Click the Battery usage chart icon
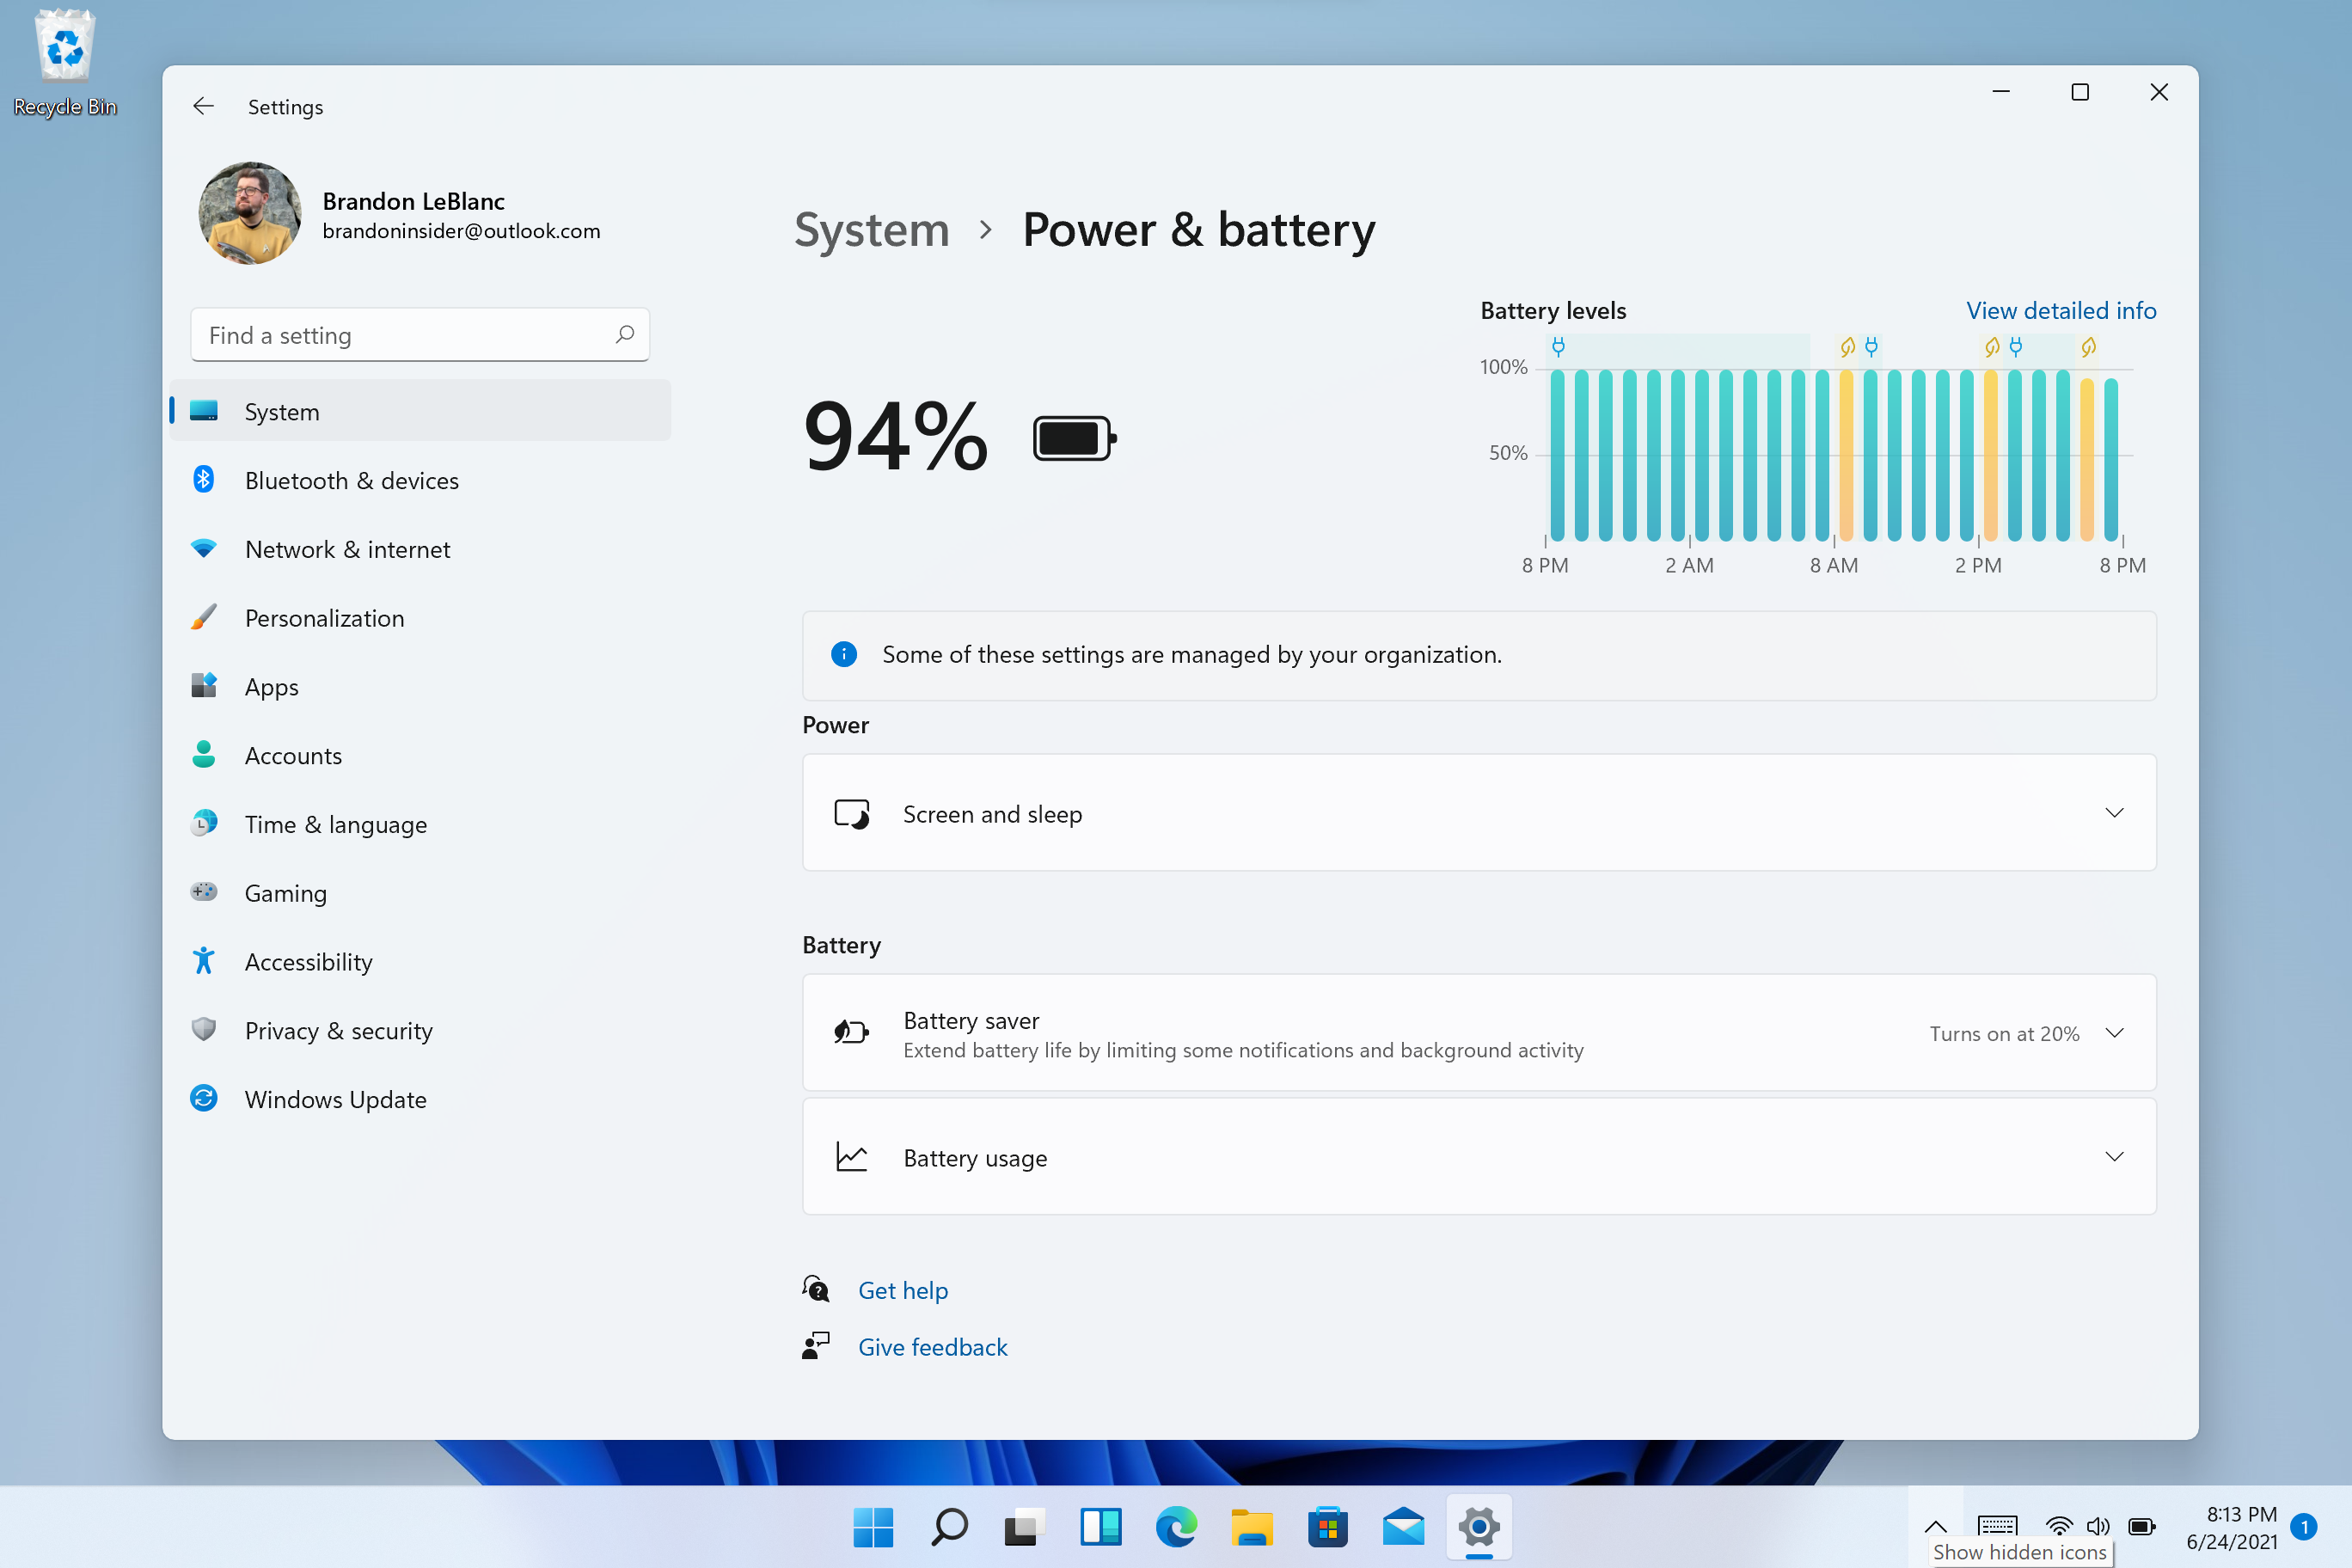 (850, 1155)
